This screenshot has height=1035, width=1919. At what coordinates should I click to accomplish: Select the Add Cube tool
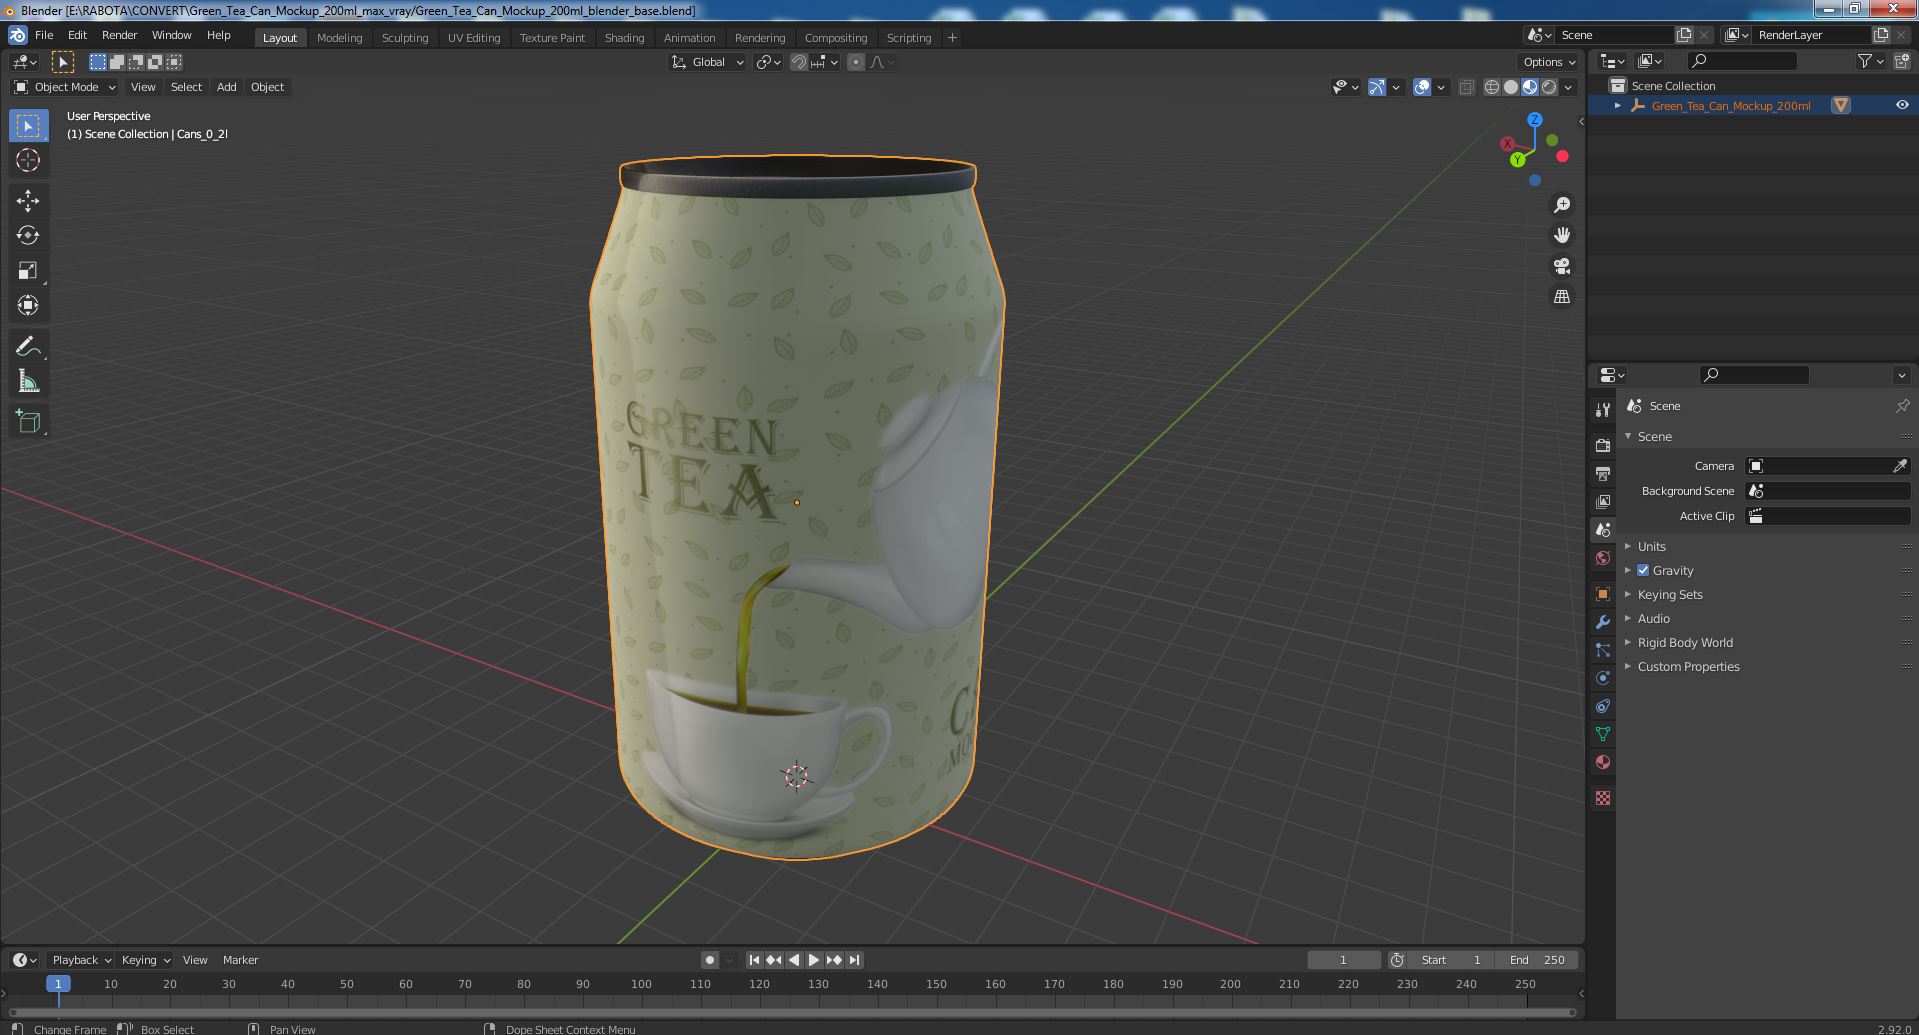click(x=28, y=422)
